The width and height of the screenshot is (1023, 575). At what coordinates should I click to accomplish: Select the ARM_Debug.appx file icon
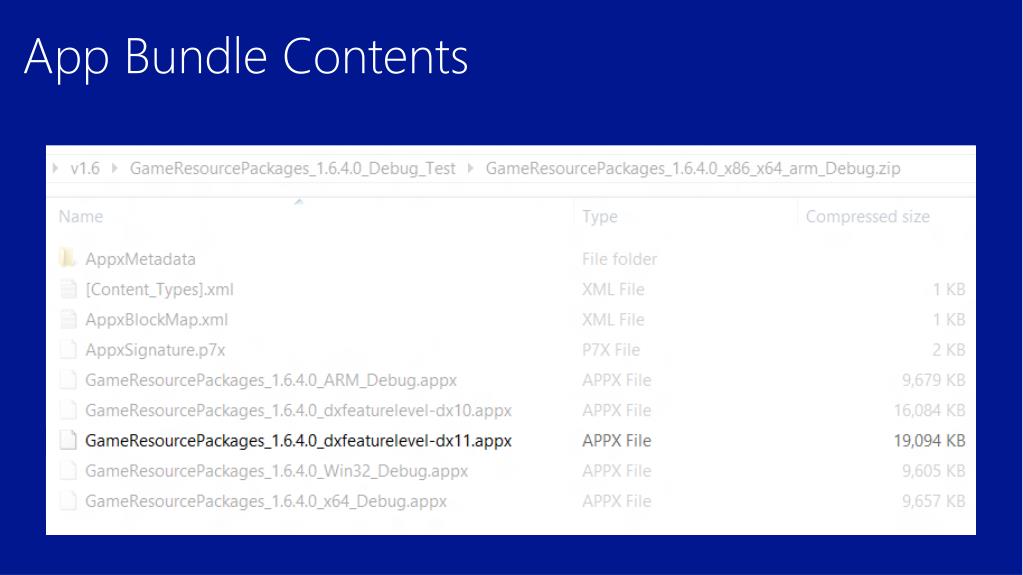pos(68,380)
